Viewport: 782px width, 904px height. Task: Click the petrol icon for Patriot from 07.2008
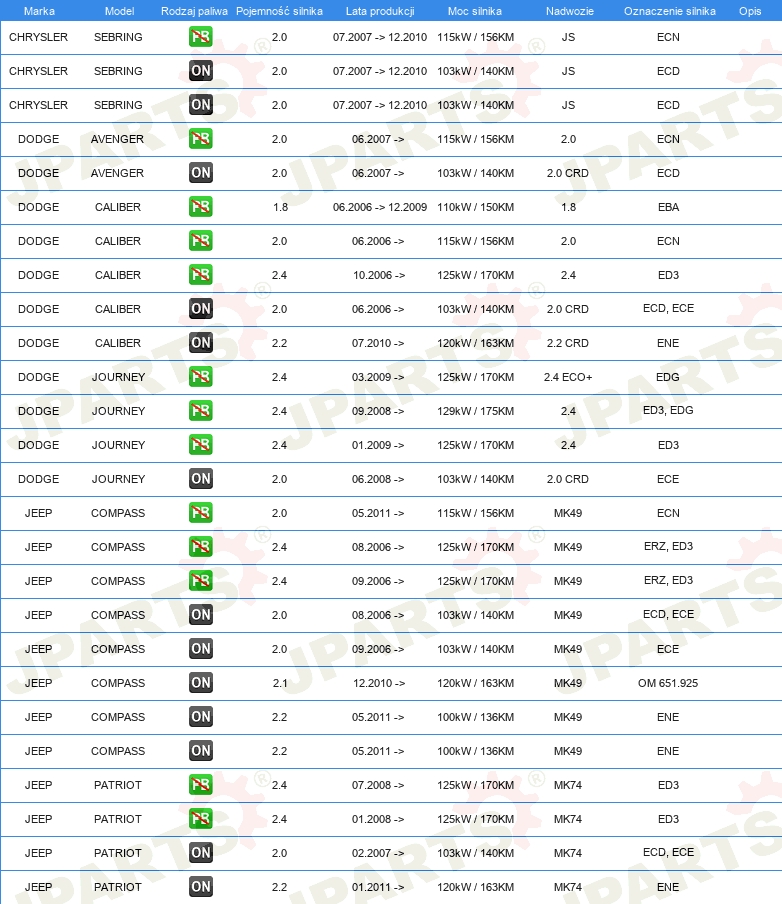[201, 785]
